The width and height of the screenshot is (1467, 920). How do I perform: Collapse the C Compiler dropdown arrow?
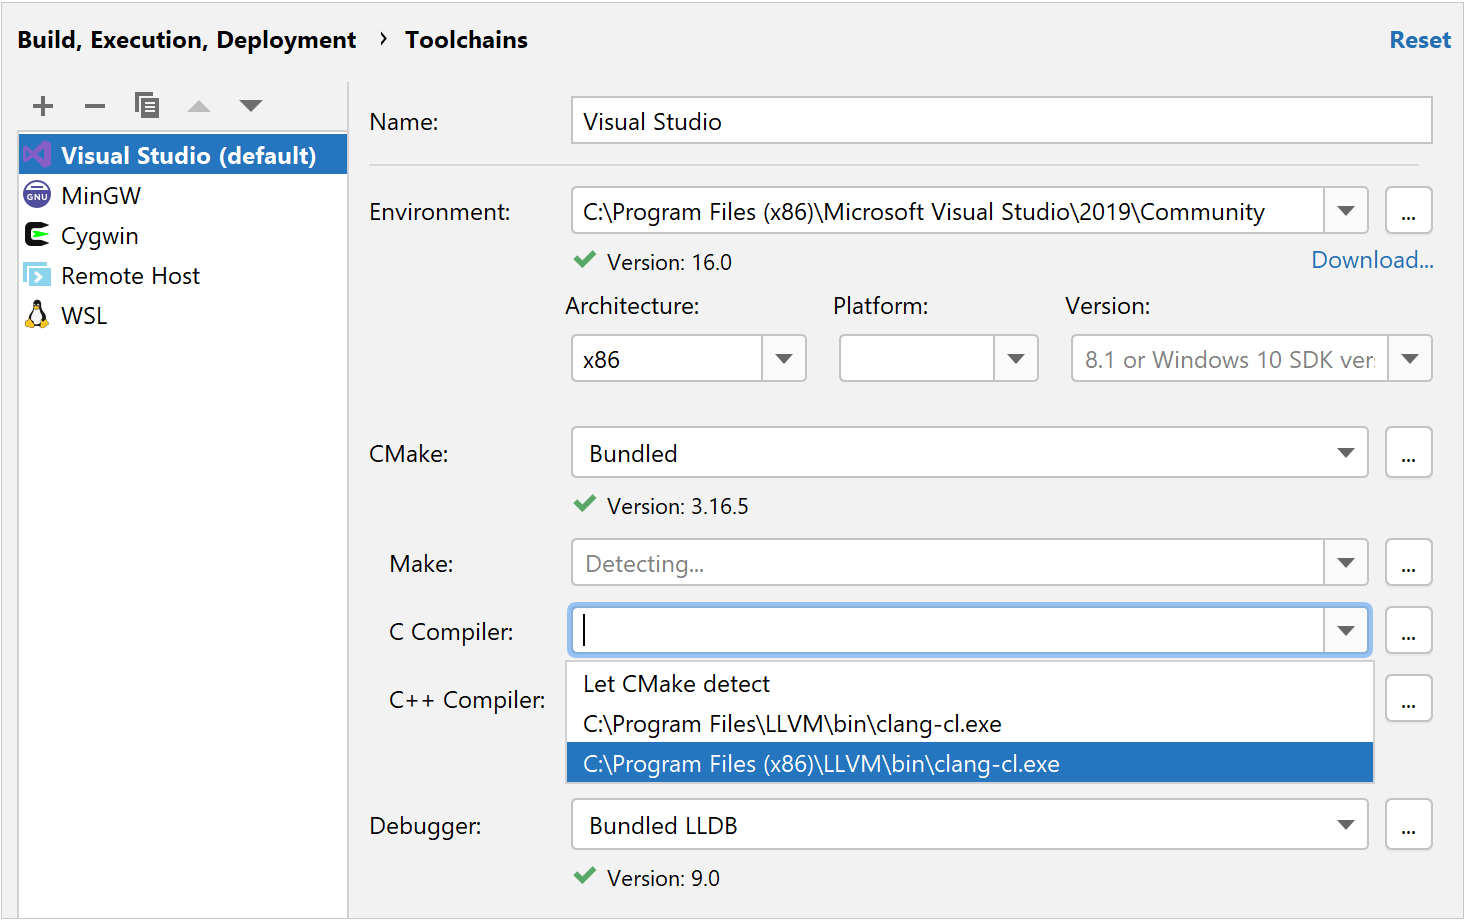[1346, 631]
